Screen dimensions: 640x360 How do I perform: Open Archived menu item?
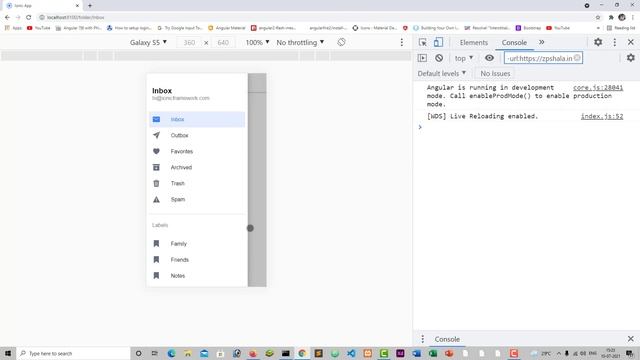(x=197, y=167)
